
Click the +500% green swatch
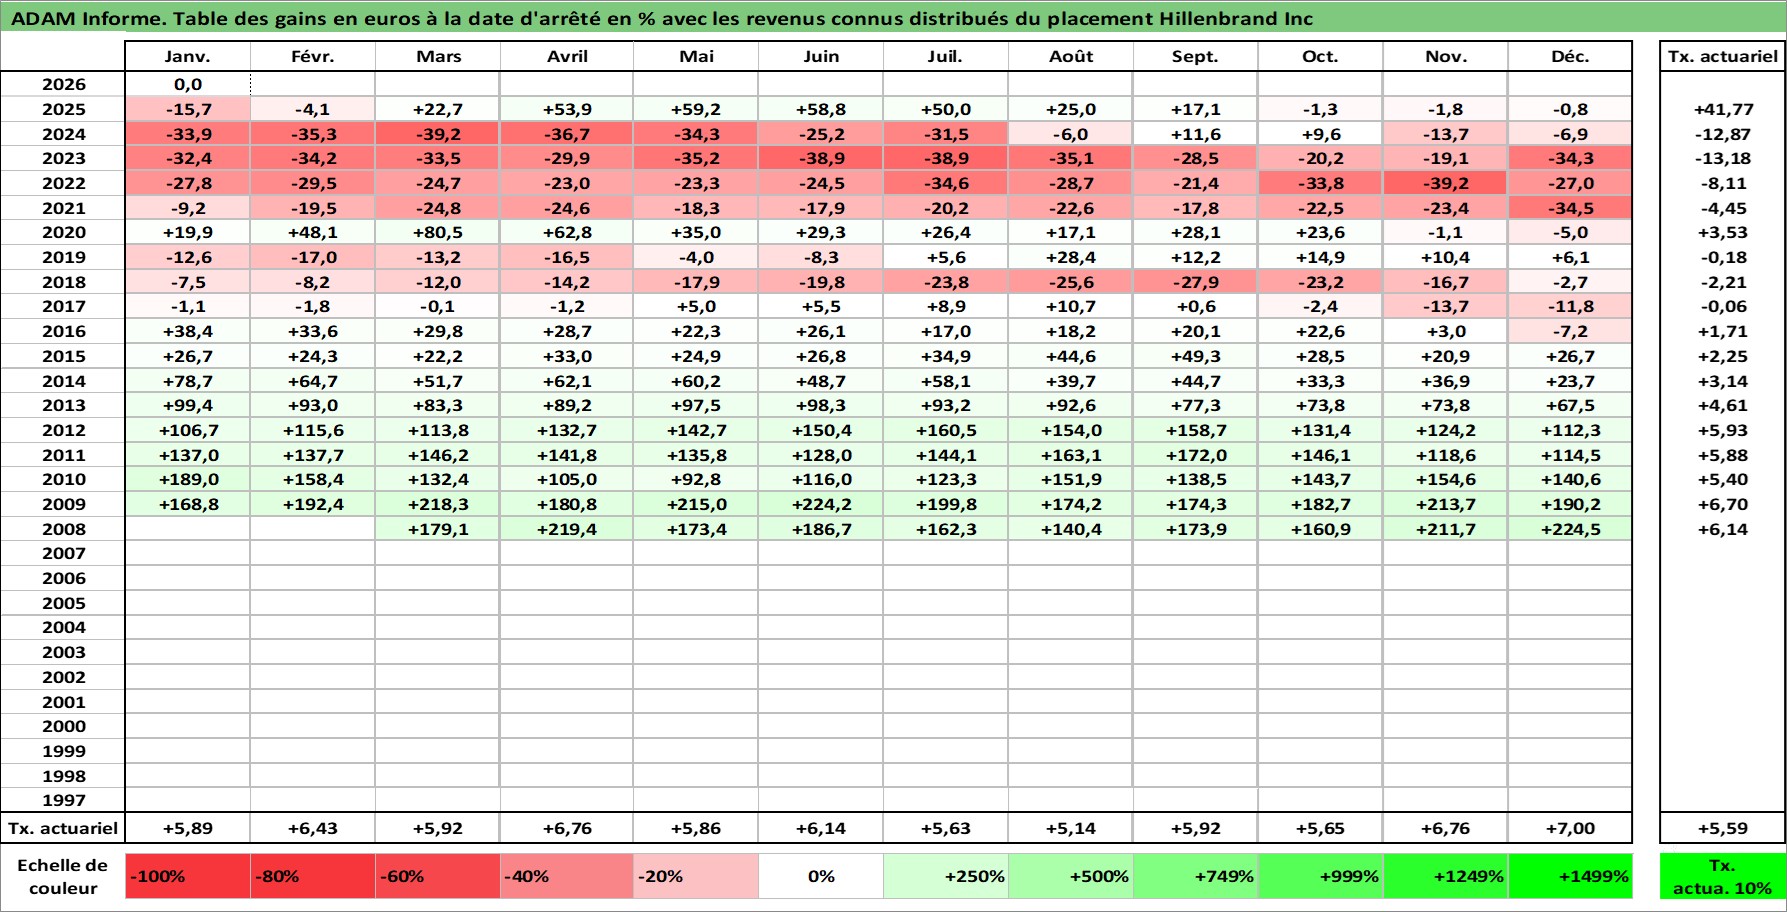(1071, 876)
